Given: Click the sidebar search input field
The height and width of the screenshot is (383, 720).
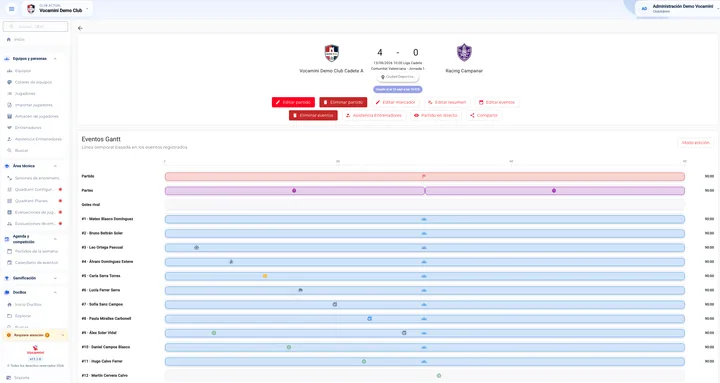Looking at the screenshot, I should point(35,27).
